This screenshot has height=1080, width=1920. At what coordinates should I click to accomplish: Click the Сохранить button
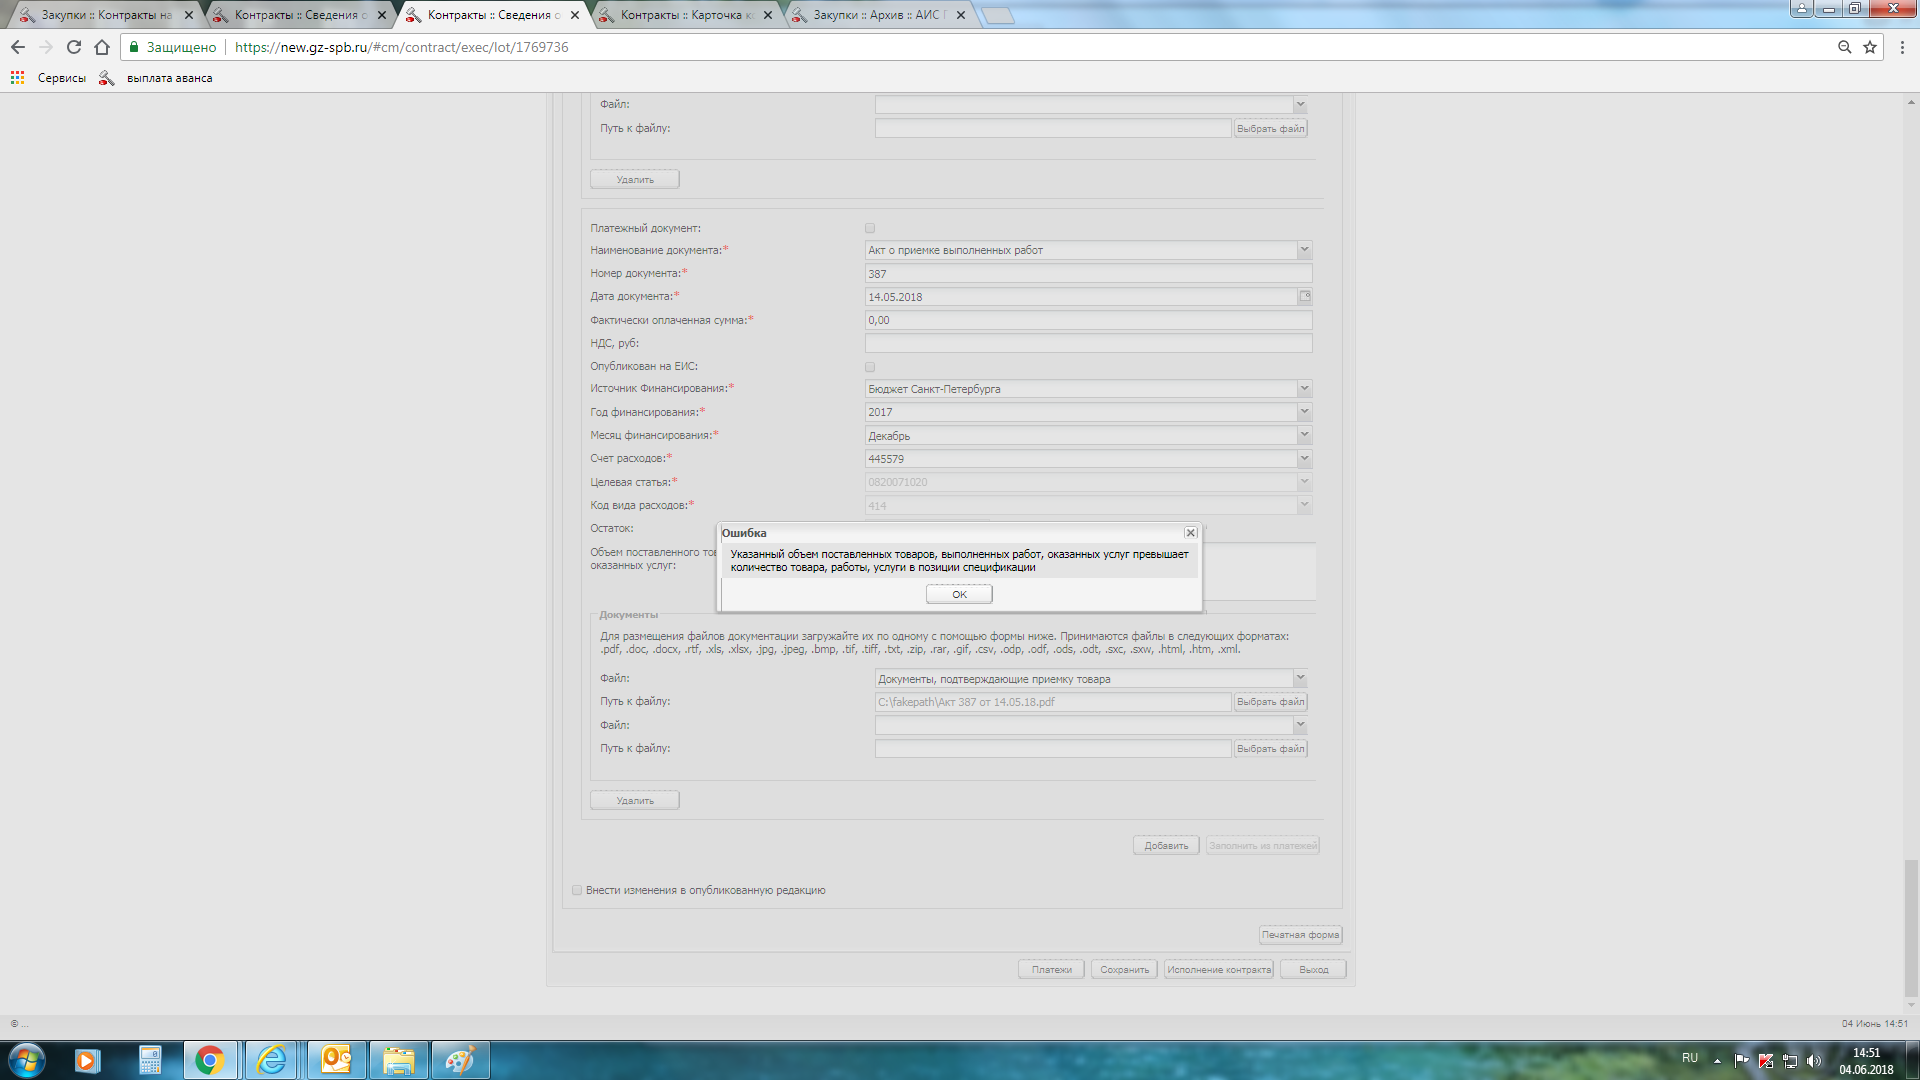(1124, 970)
